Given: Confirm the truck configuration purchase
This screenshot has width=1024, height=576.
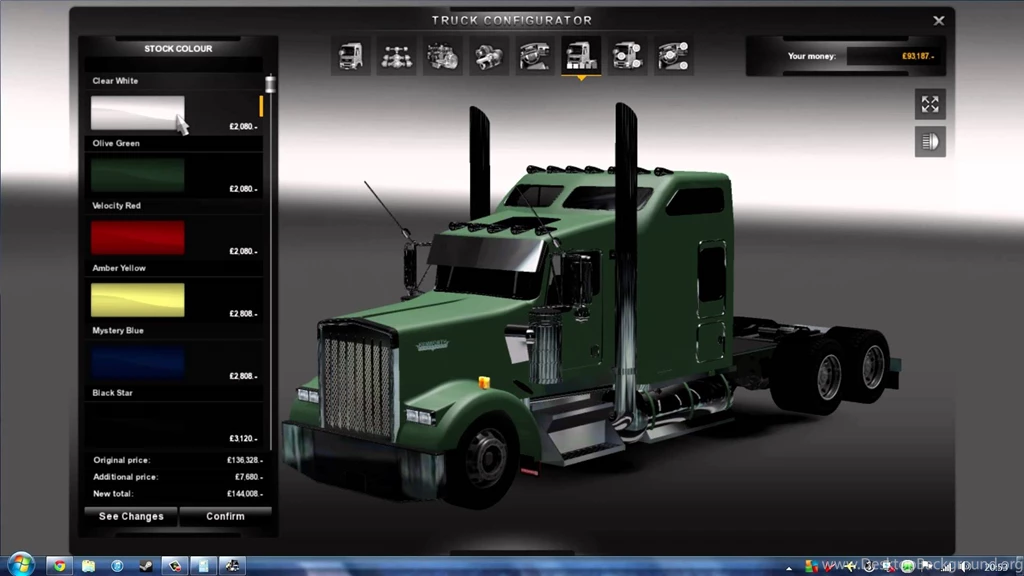Looking at the screenshot, I should [225, 516].
